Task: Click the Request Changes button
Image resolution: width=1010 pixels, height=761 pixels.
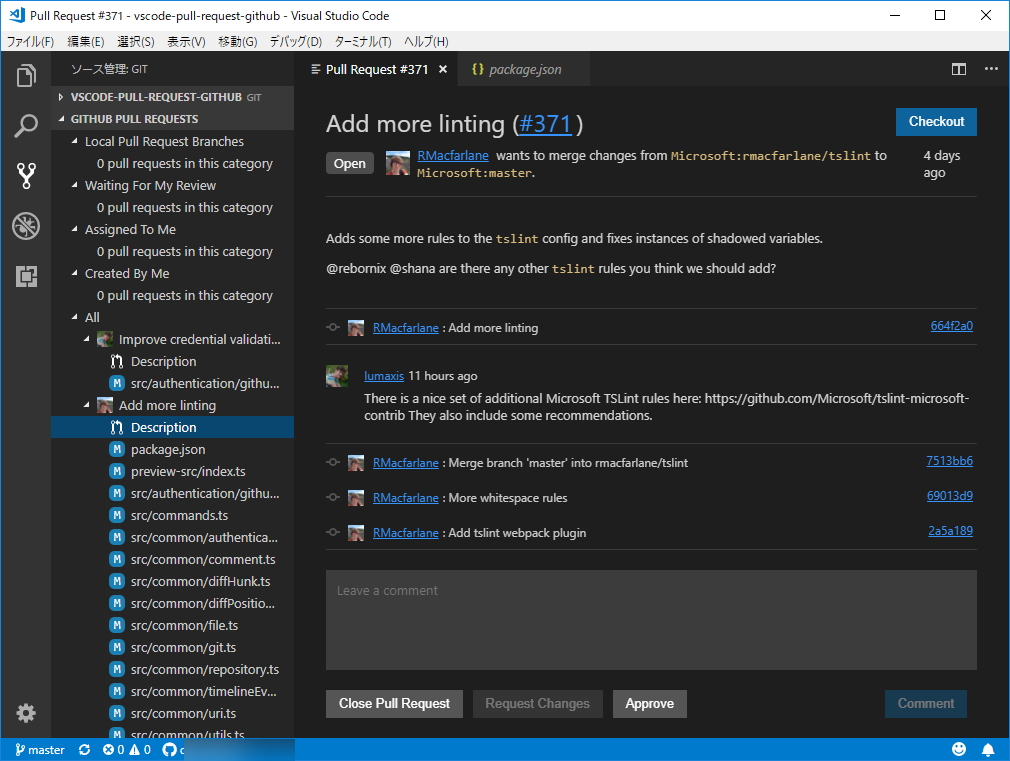Action: (537, 704)
